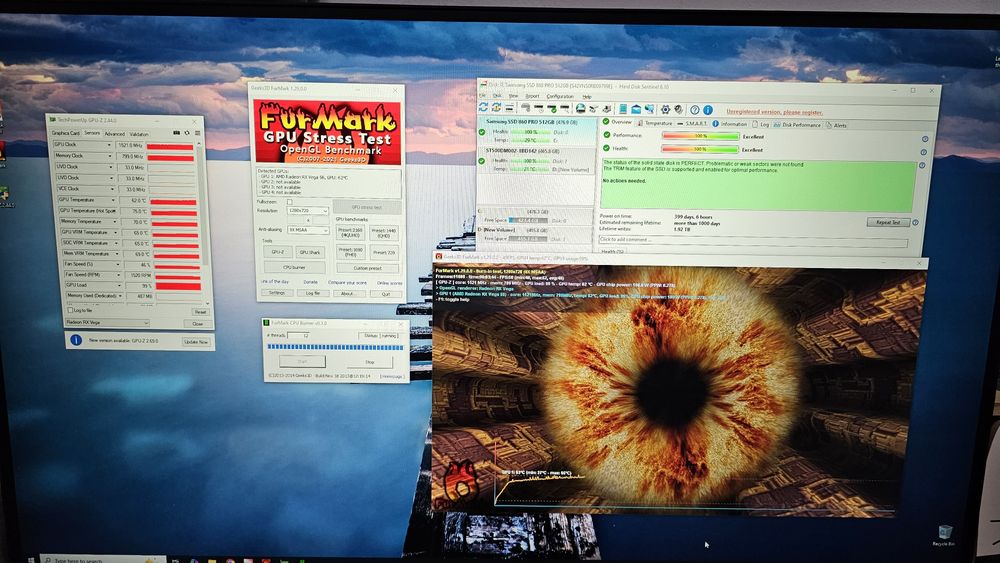Select the ST500DM002 disk entry in disk list
The image size is (1000, 563).
pos(536,160)
